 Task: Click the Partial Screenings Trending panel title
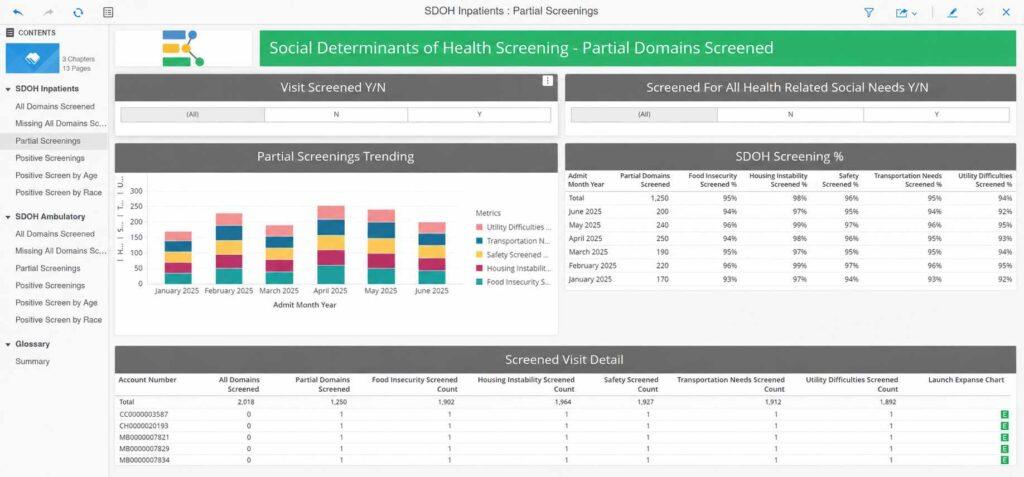[x=336, y=157]
